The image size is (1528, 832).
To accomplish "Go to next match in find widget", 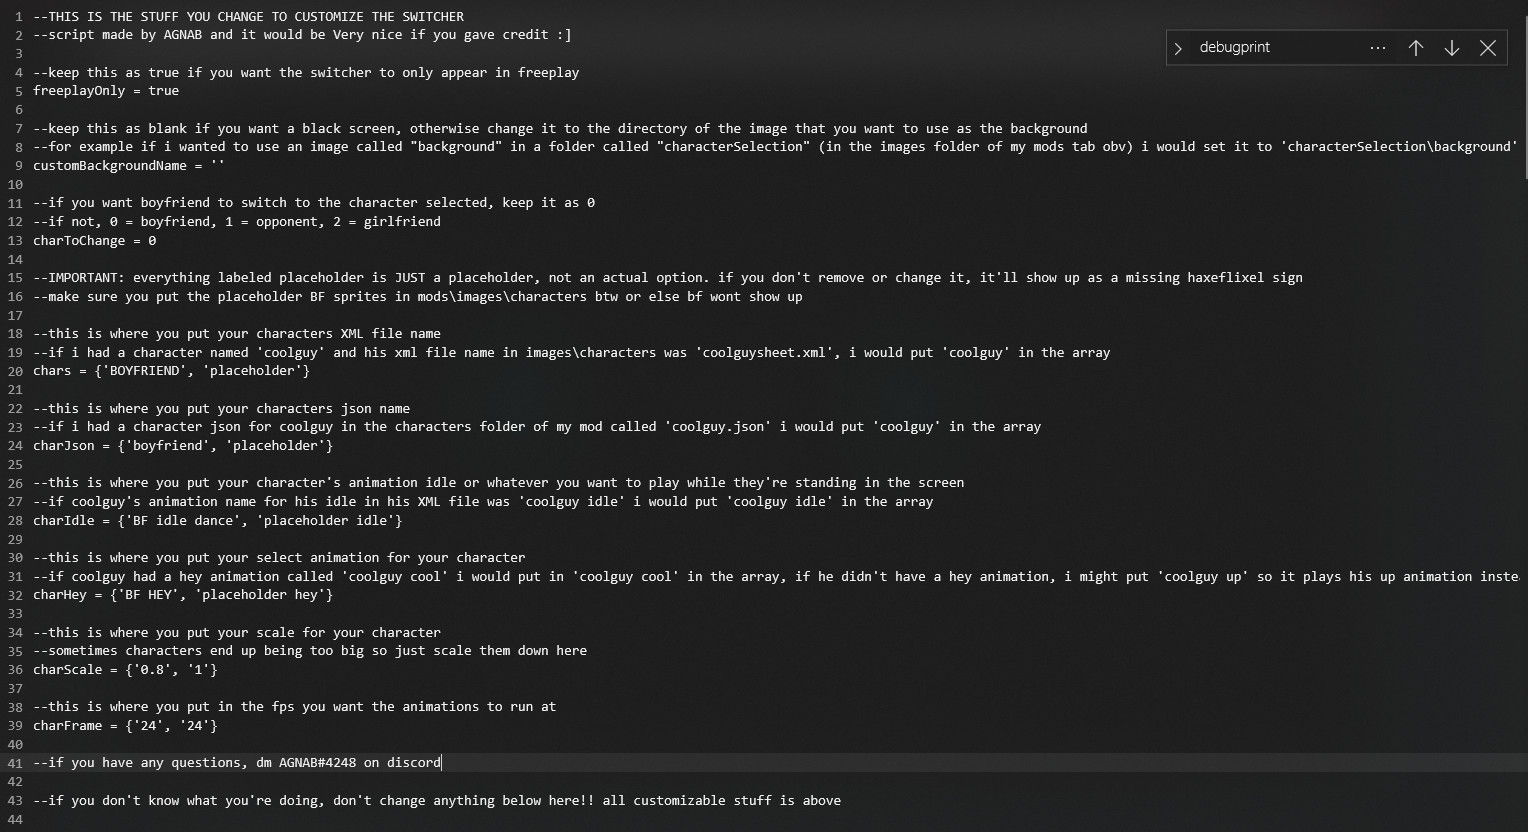I will [x=1452, y=47].
